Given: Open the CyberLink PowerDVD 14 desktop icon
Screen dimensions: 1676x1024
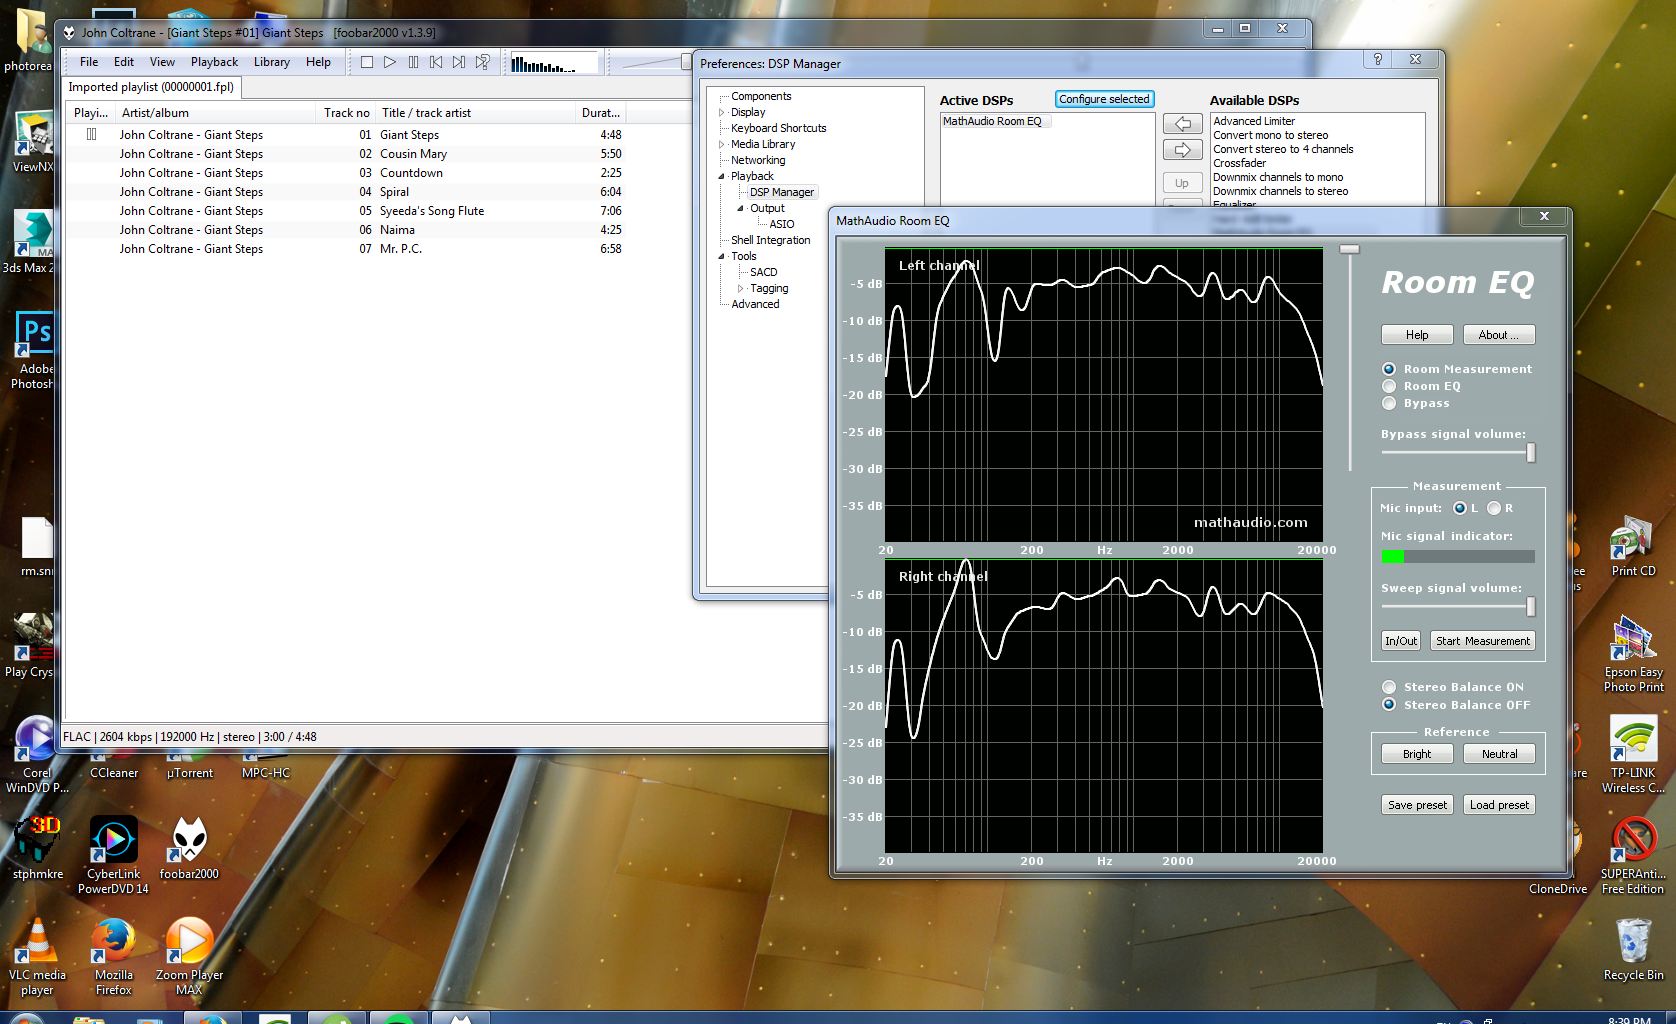Looking at the screenshot, I should (x=113, y=855).
